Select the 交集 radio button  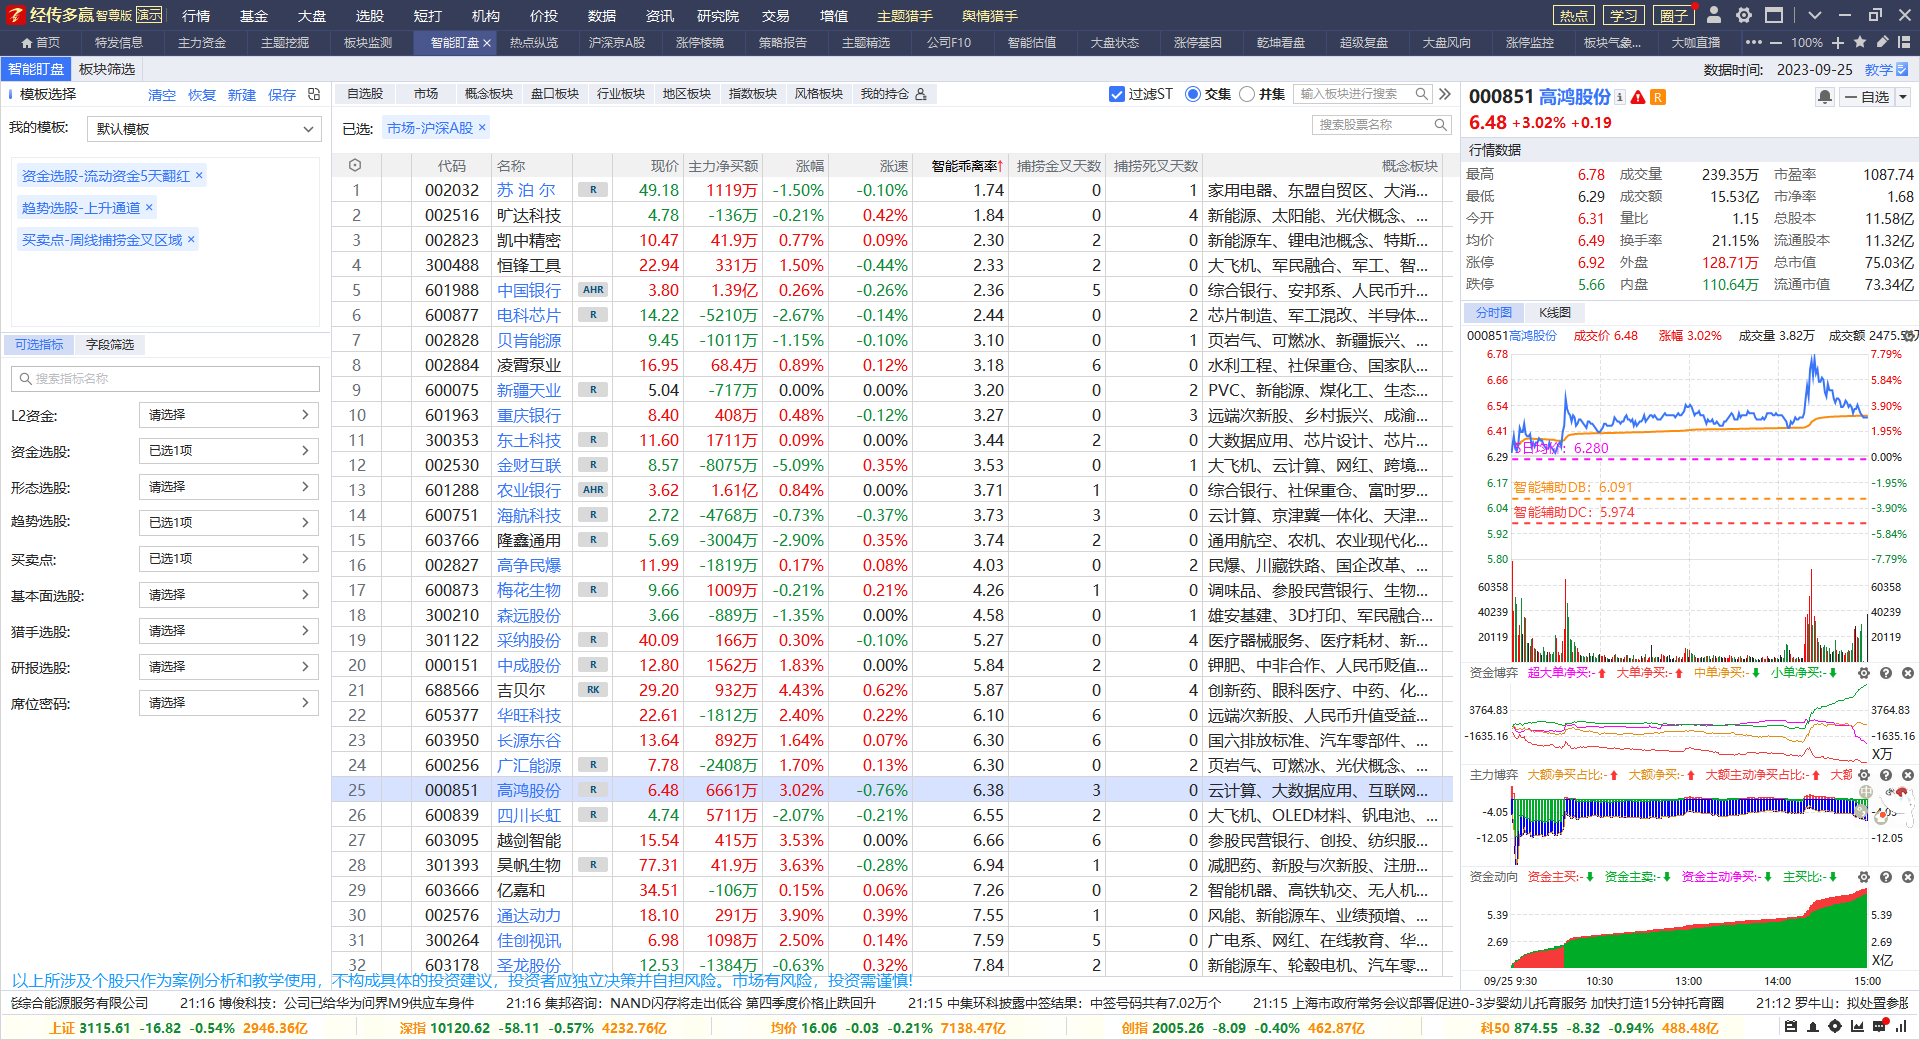[x=1192, y=94]
